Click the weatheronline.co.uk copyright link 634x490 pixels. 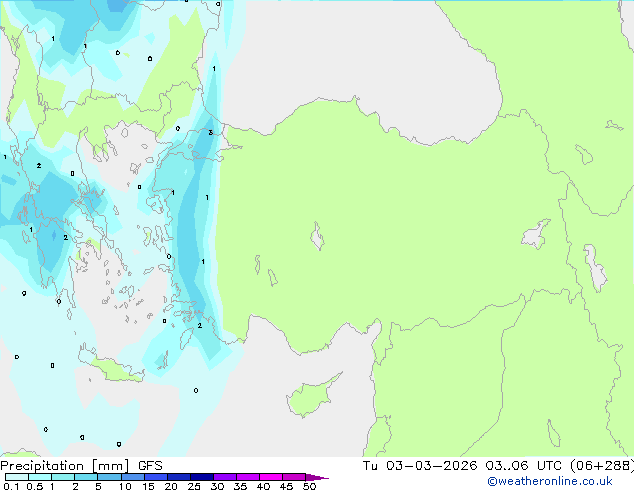click(550, 481)
